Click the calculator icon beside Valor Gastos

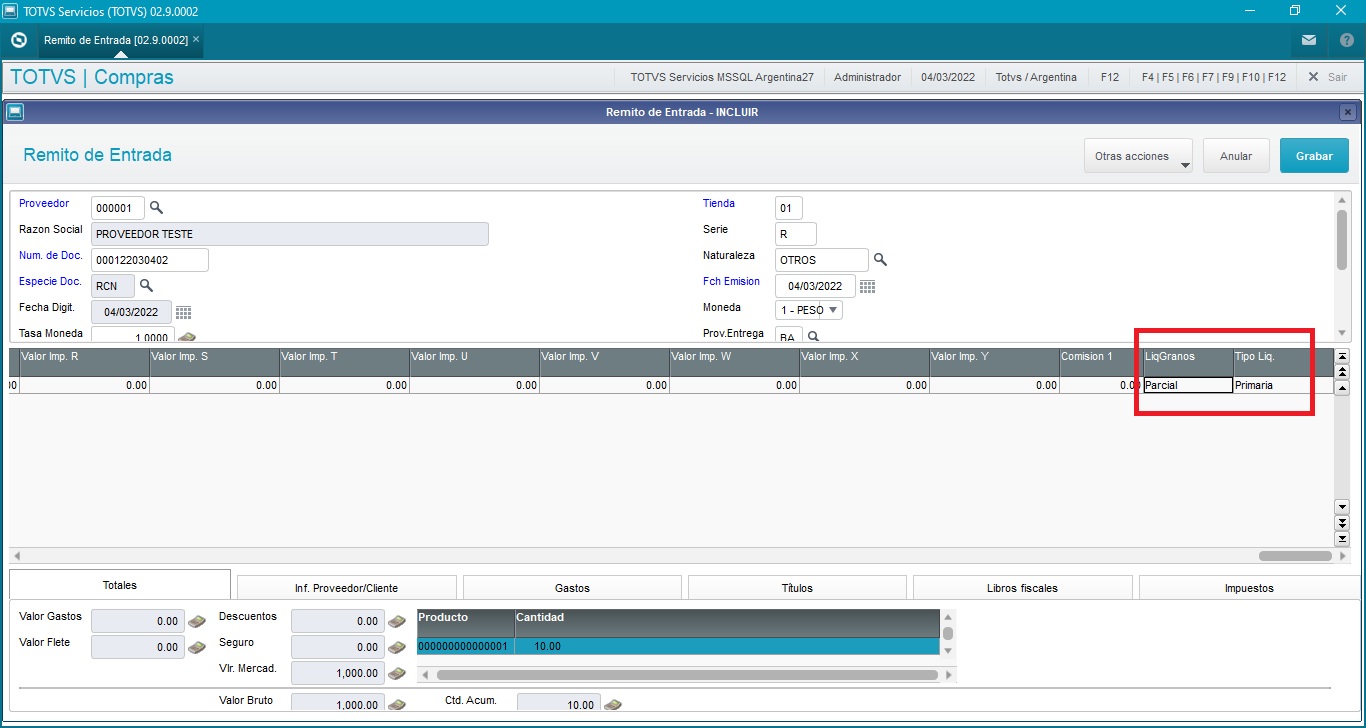[x=197, y=622]
